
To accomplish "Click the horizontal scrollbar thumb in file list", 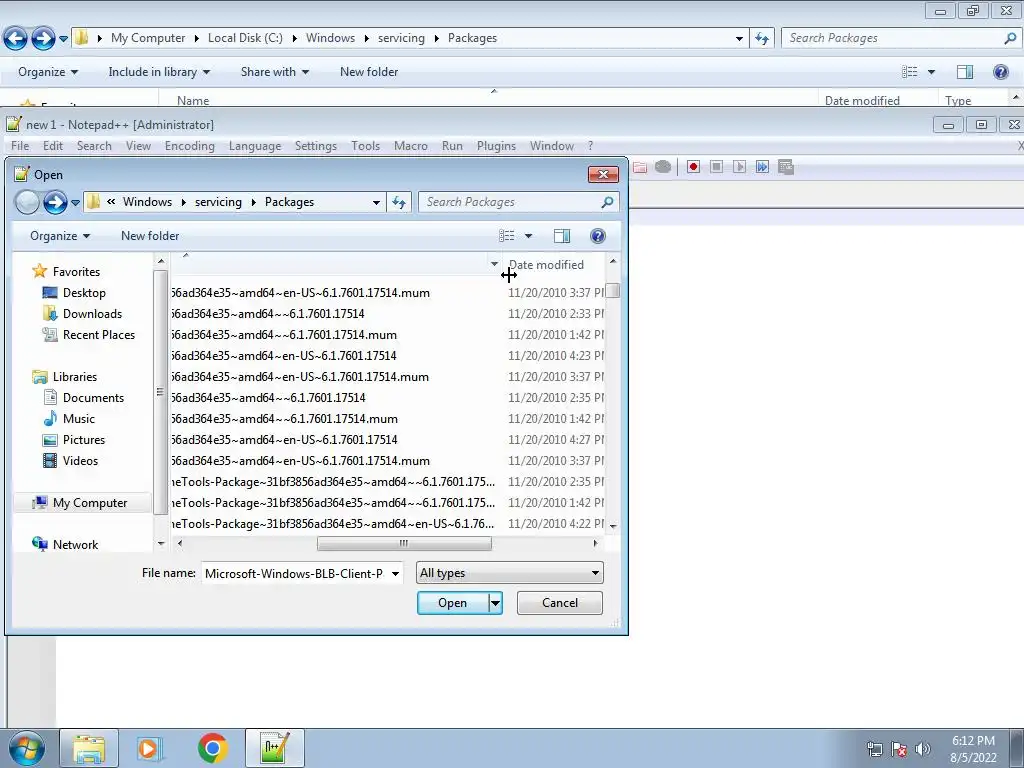I will [404, 543].
